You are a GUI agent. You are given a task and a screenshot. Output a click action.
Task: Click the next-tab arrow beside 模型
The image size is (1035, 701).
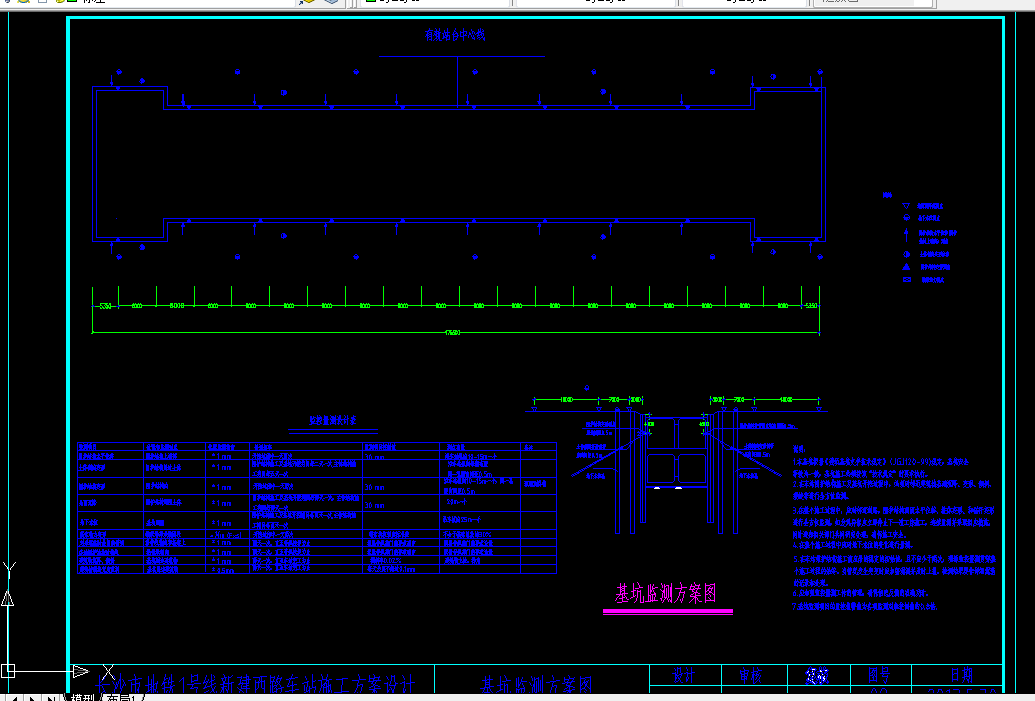31,698
